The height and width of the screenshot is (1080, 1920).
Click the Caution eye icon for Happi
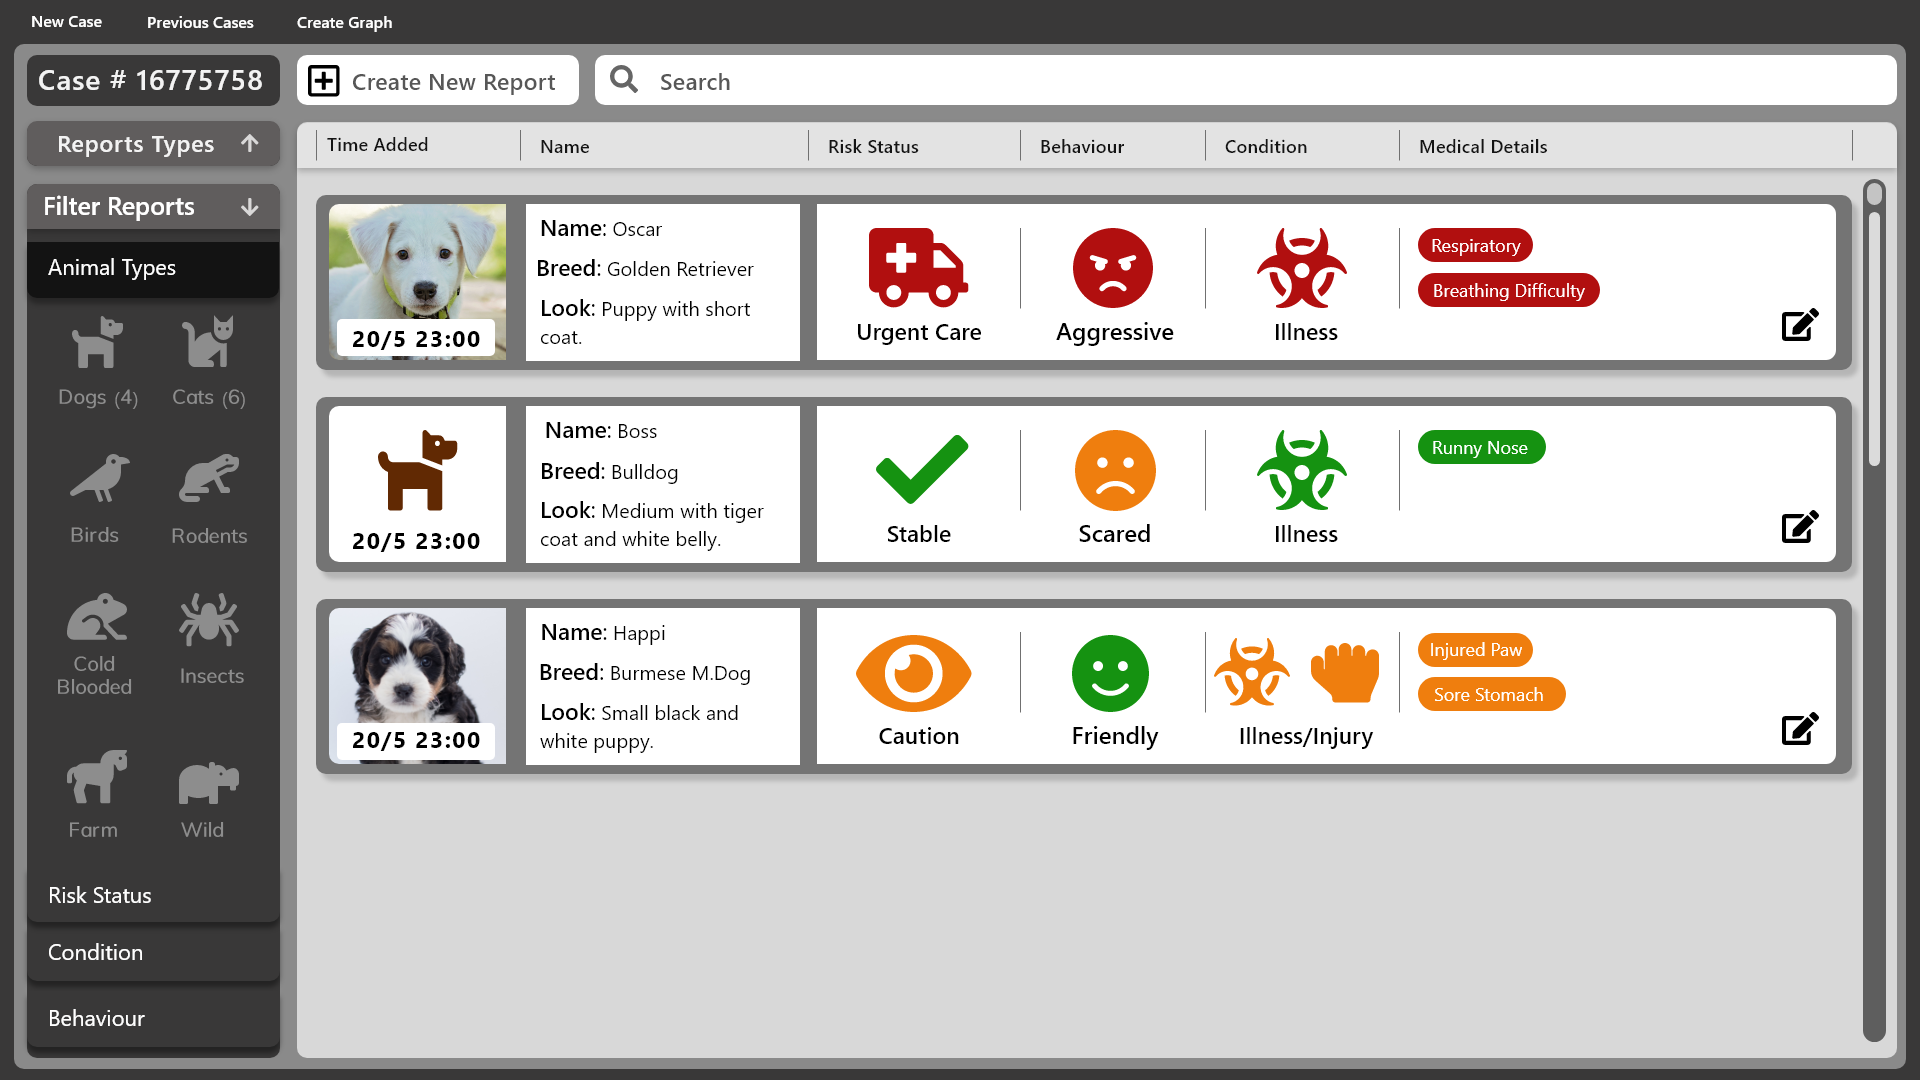coord(913,673)
